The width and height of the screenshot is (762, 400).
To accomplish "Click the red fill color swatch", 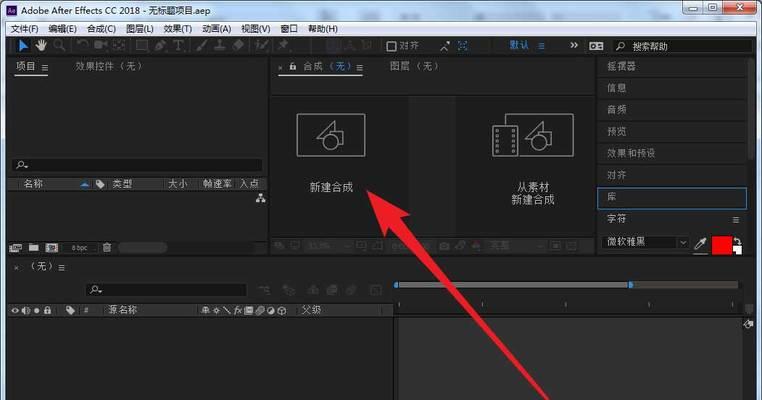I will tap(722, 245).
